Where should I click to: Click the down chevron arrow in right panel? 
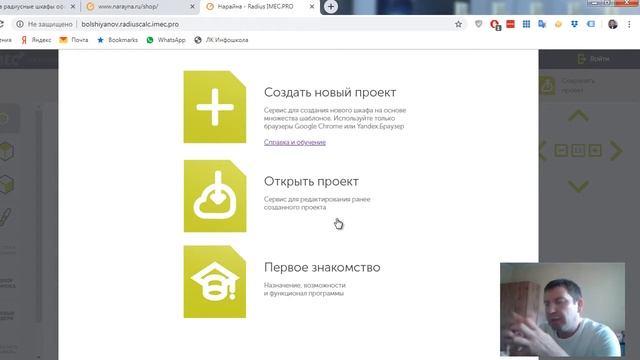(x=578, y=186)
